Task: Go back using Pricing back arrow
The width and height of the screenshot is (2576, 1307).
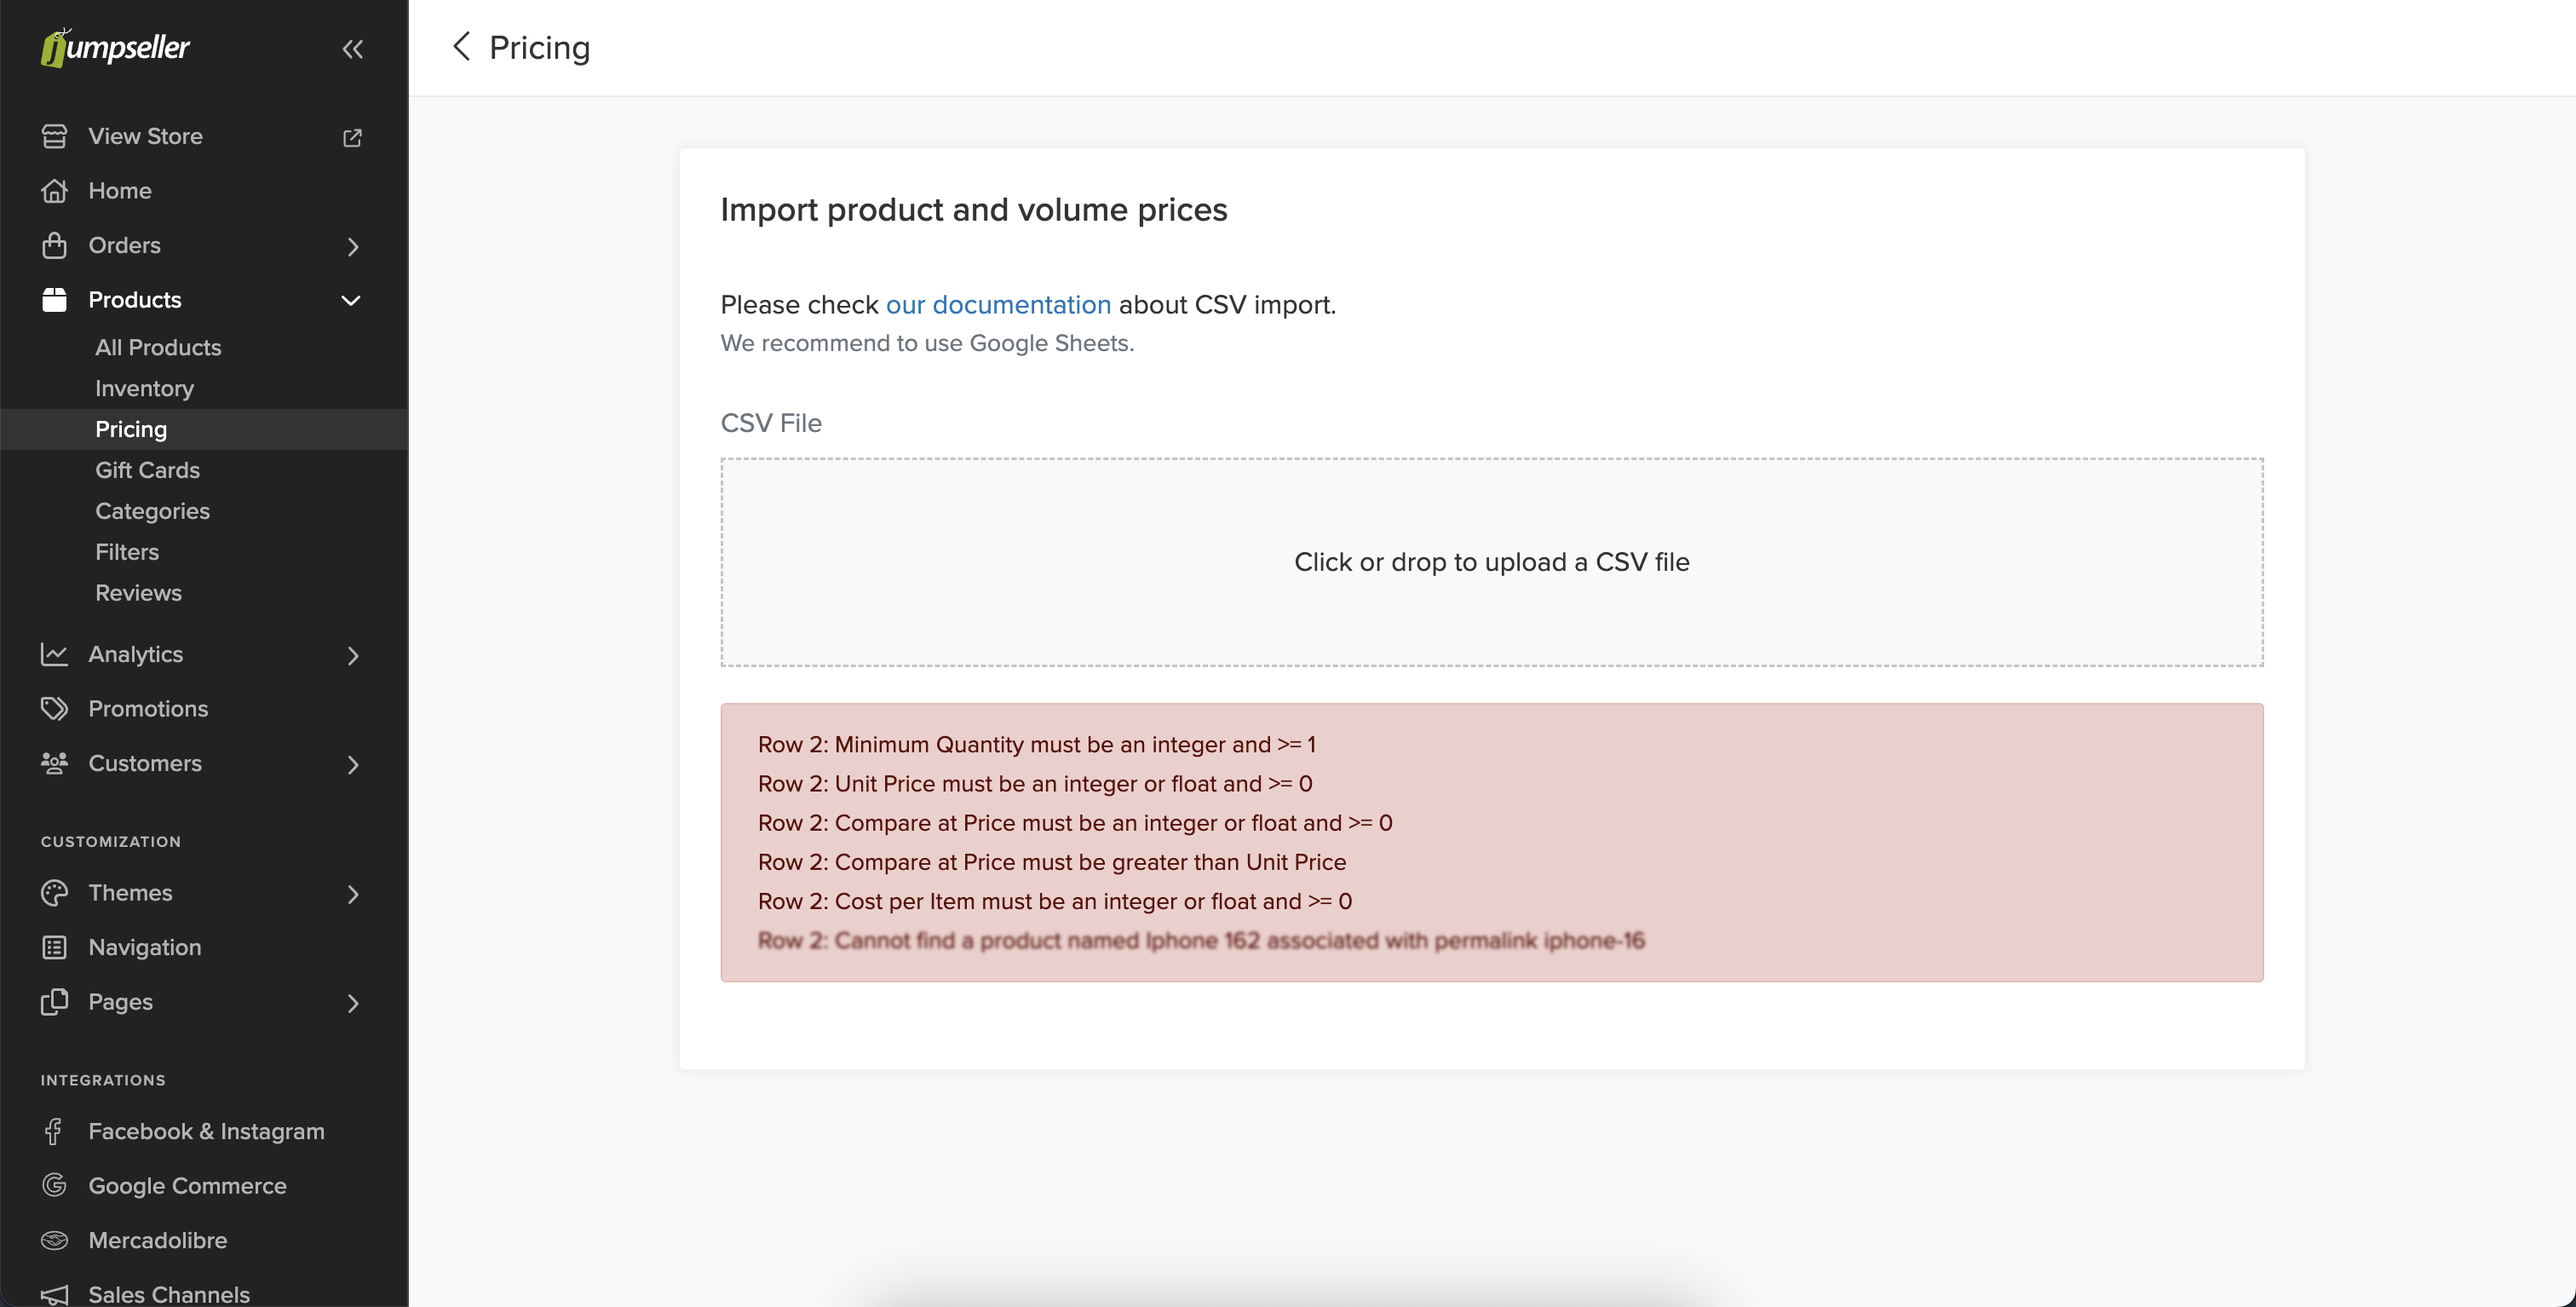Action: (461, 46)
